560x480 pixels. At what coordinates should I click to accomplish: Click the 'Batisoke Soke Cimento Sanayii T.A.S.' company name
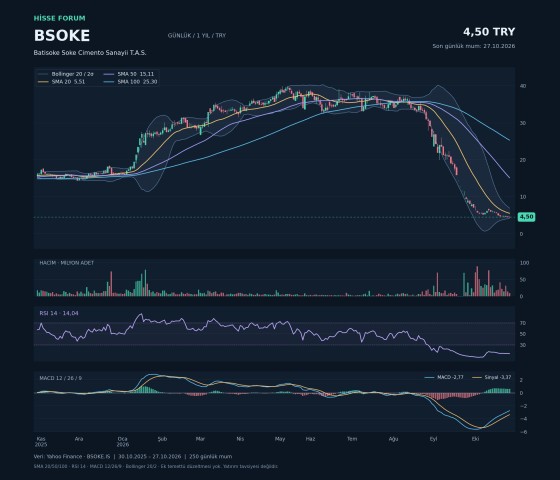[90, 52]
